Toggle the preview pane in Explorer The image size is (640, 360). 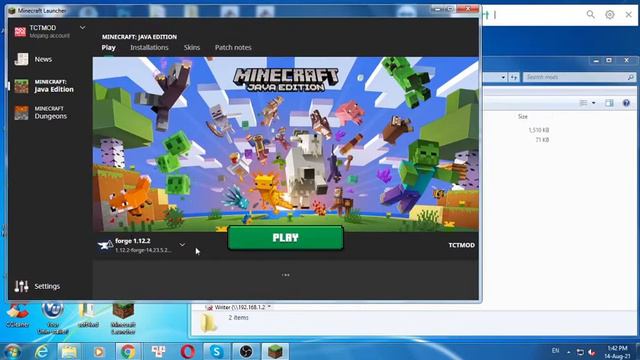609,103
